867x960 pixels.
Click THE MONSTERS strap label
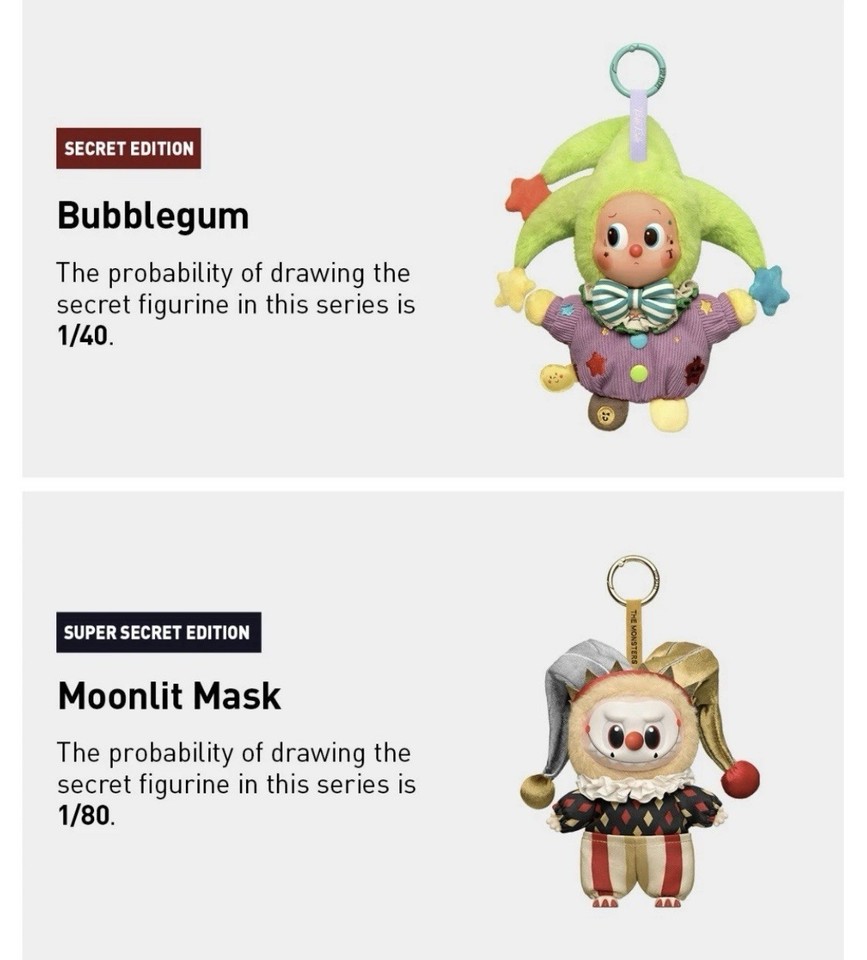pyautogui.click(x=634, y=637)
